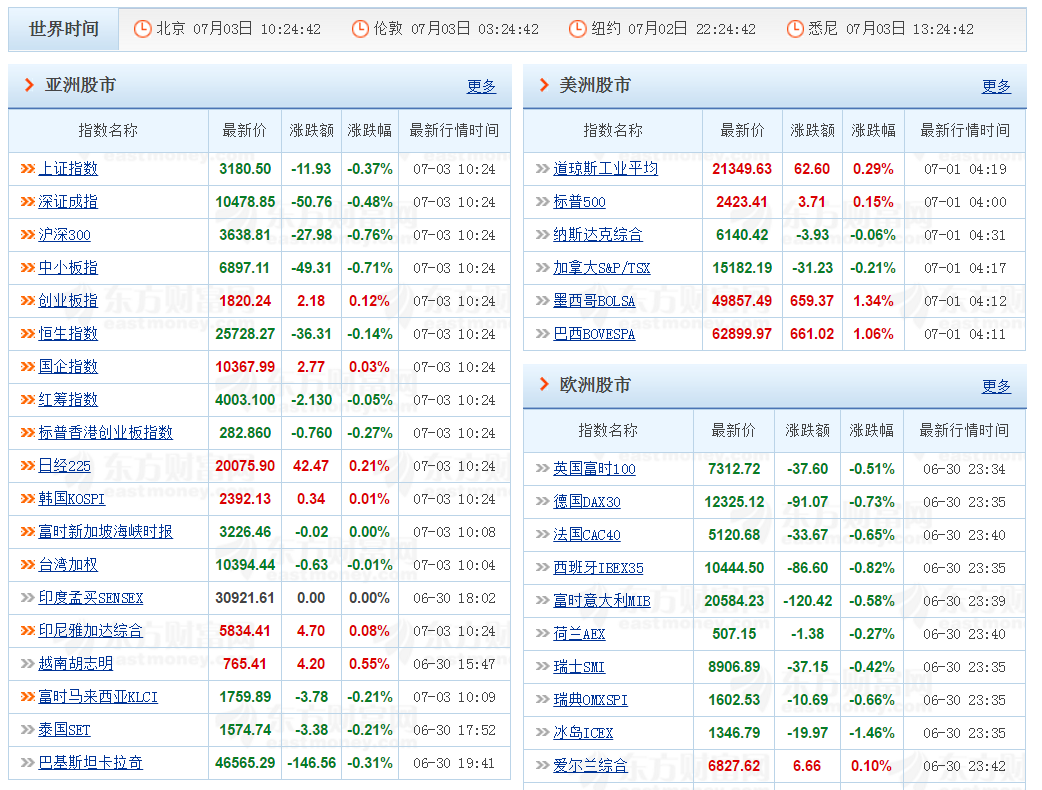Click the clock icon next to 悉尼 time

(795, 29)
